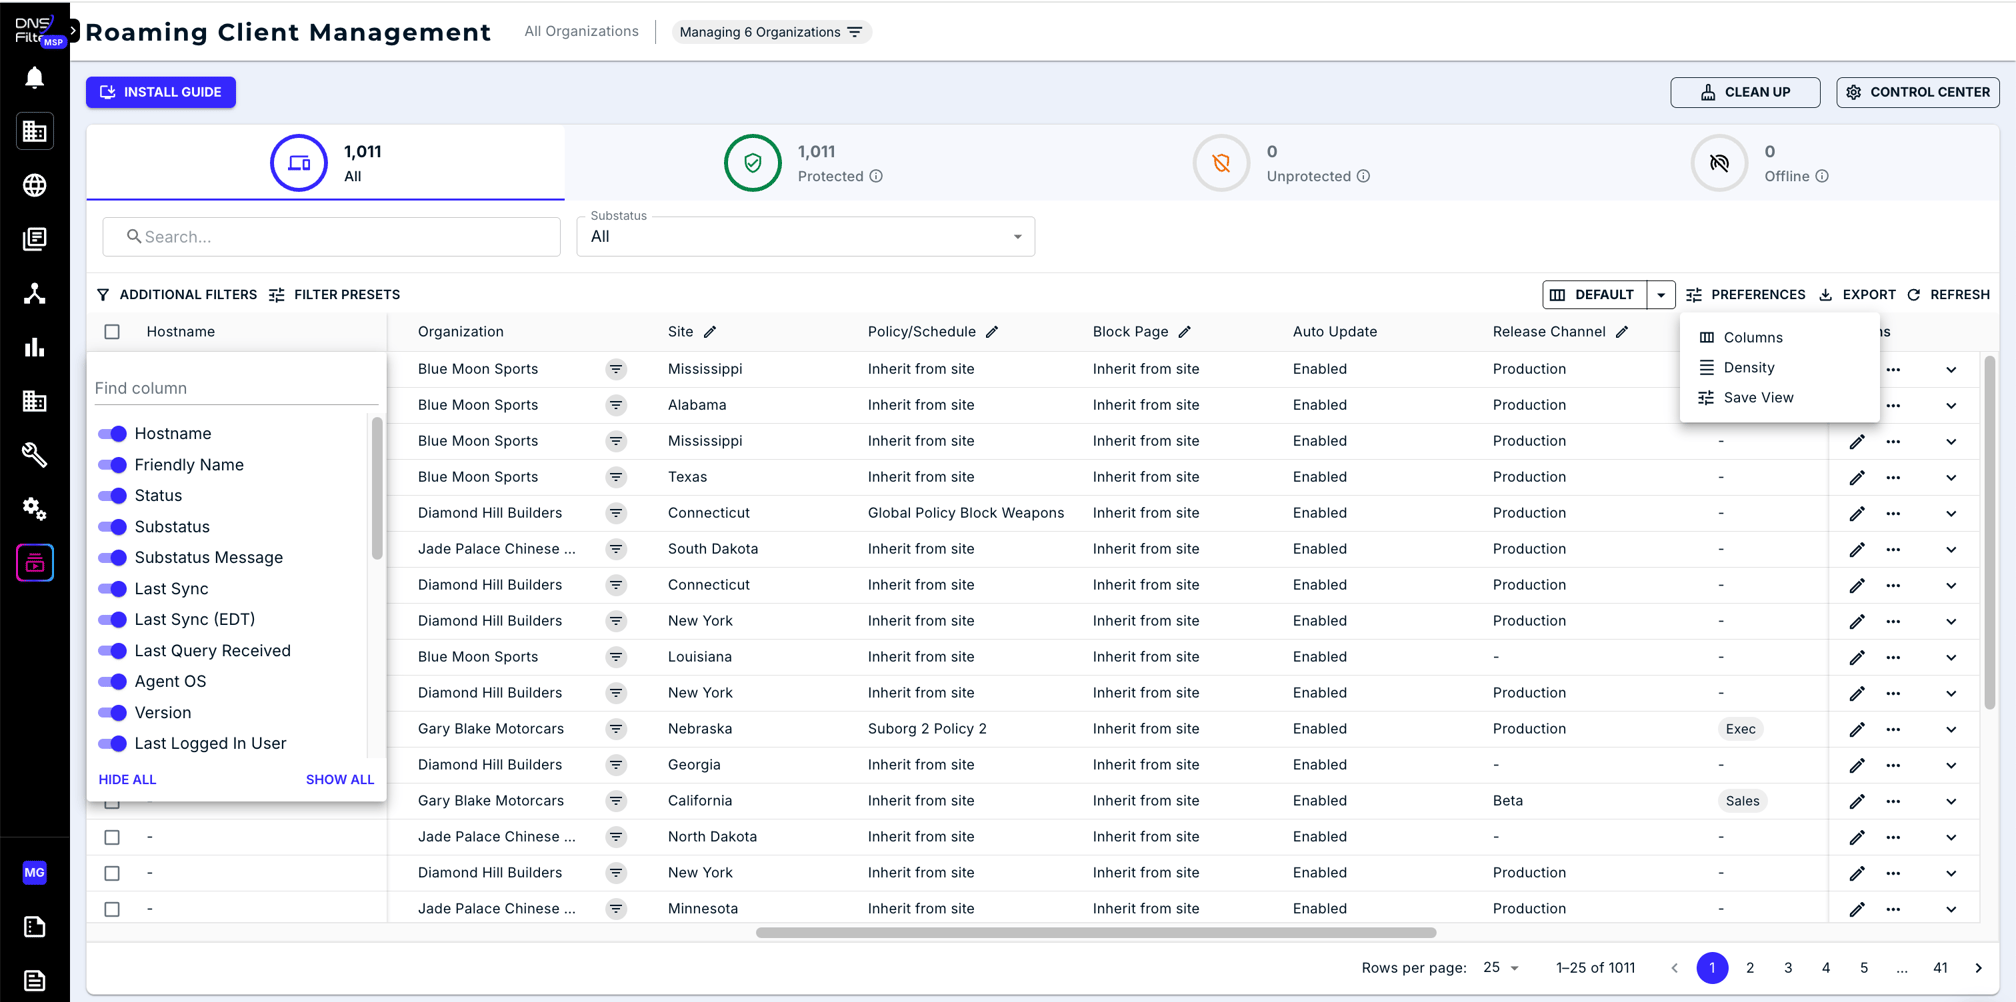
Task: Click the MG avatar in the sidebar
Action: [35, 872]
